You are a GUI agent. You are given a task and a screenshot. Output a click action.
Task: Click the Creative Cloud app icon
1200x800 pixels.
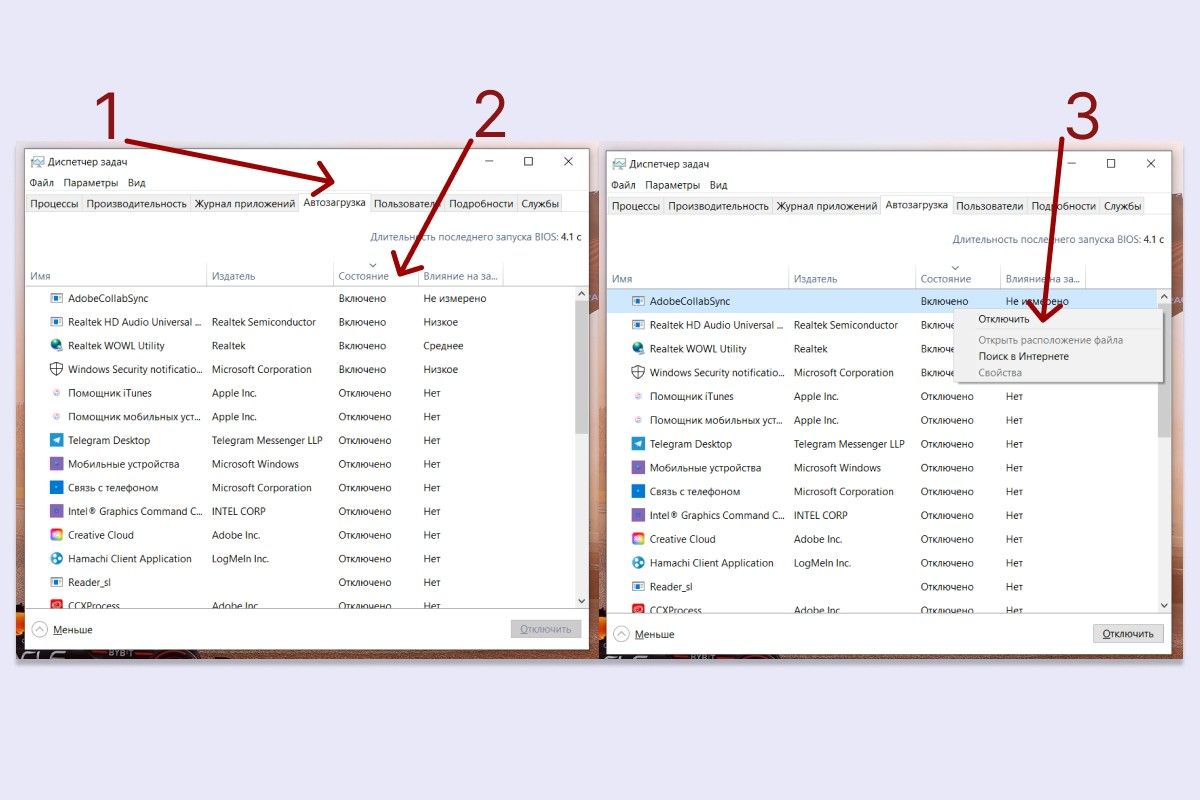pos(55,535)
